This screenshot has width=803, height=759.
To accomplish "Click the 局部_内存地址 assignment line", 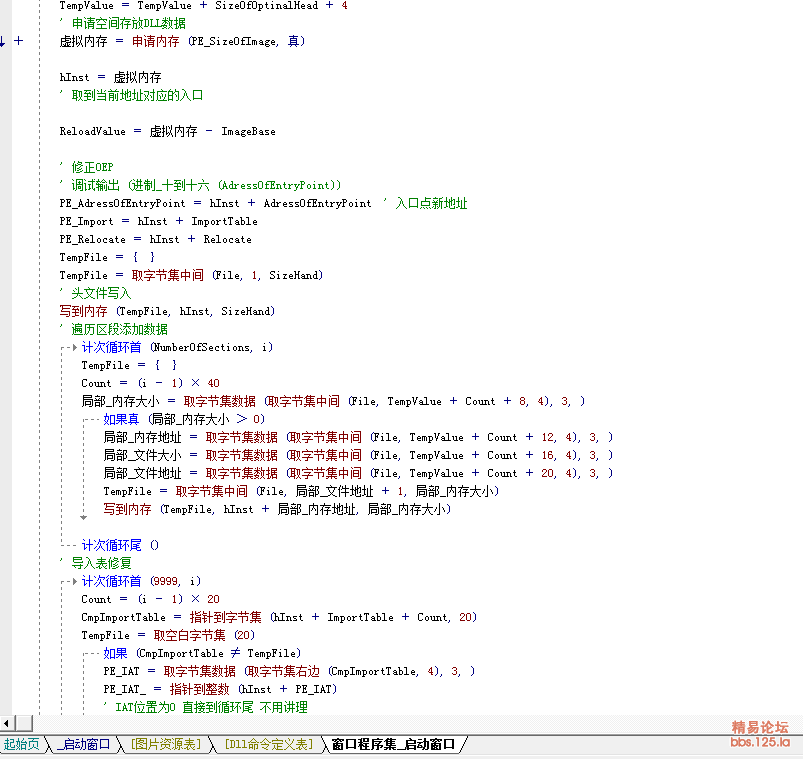I will pyautogui.click(x=358, y=437).
